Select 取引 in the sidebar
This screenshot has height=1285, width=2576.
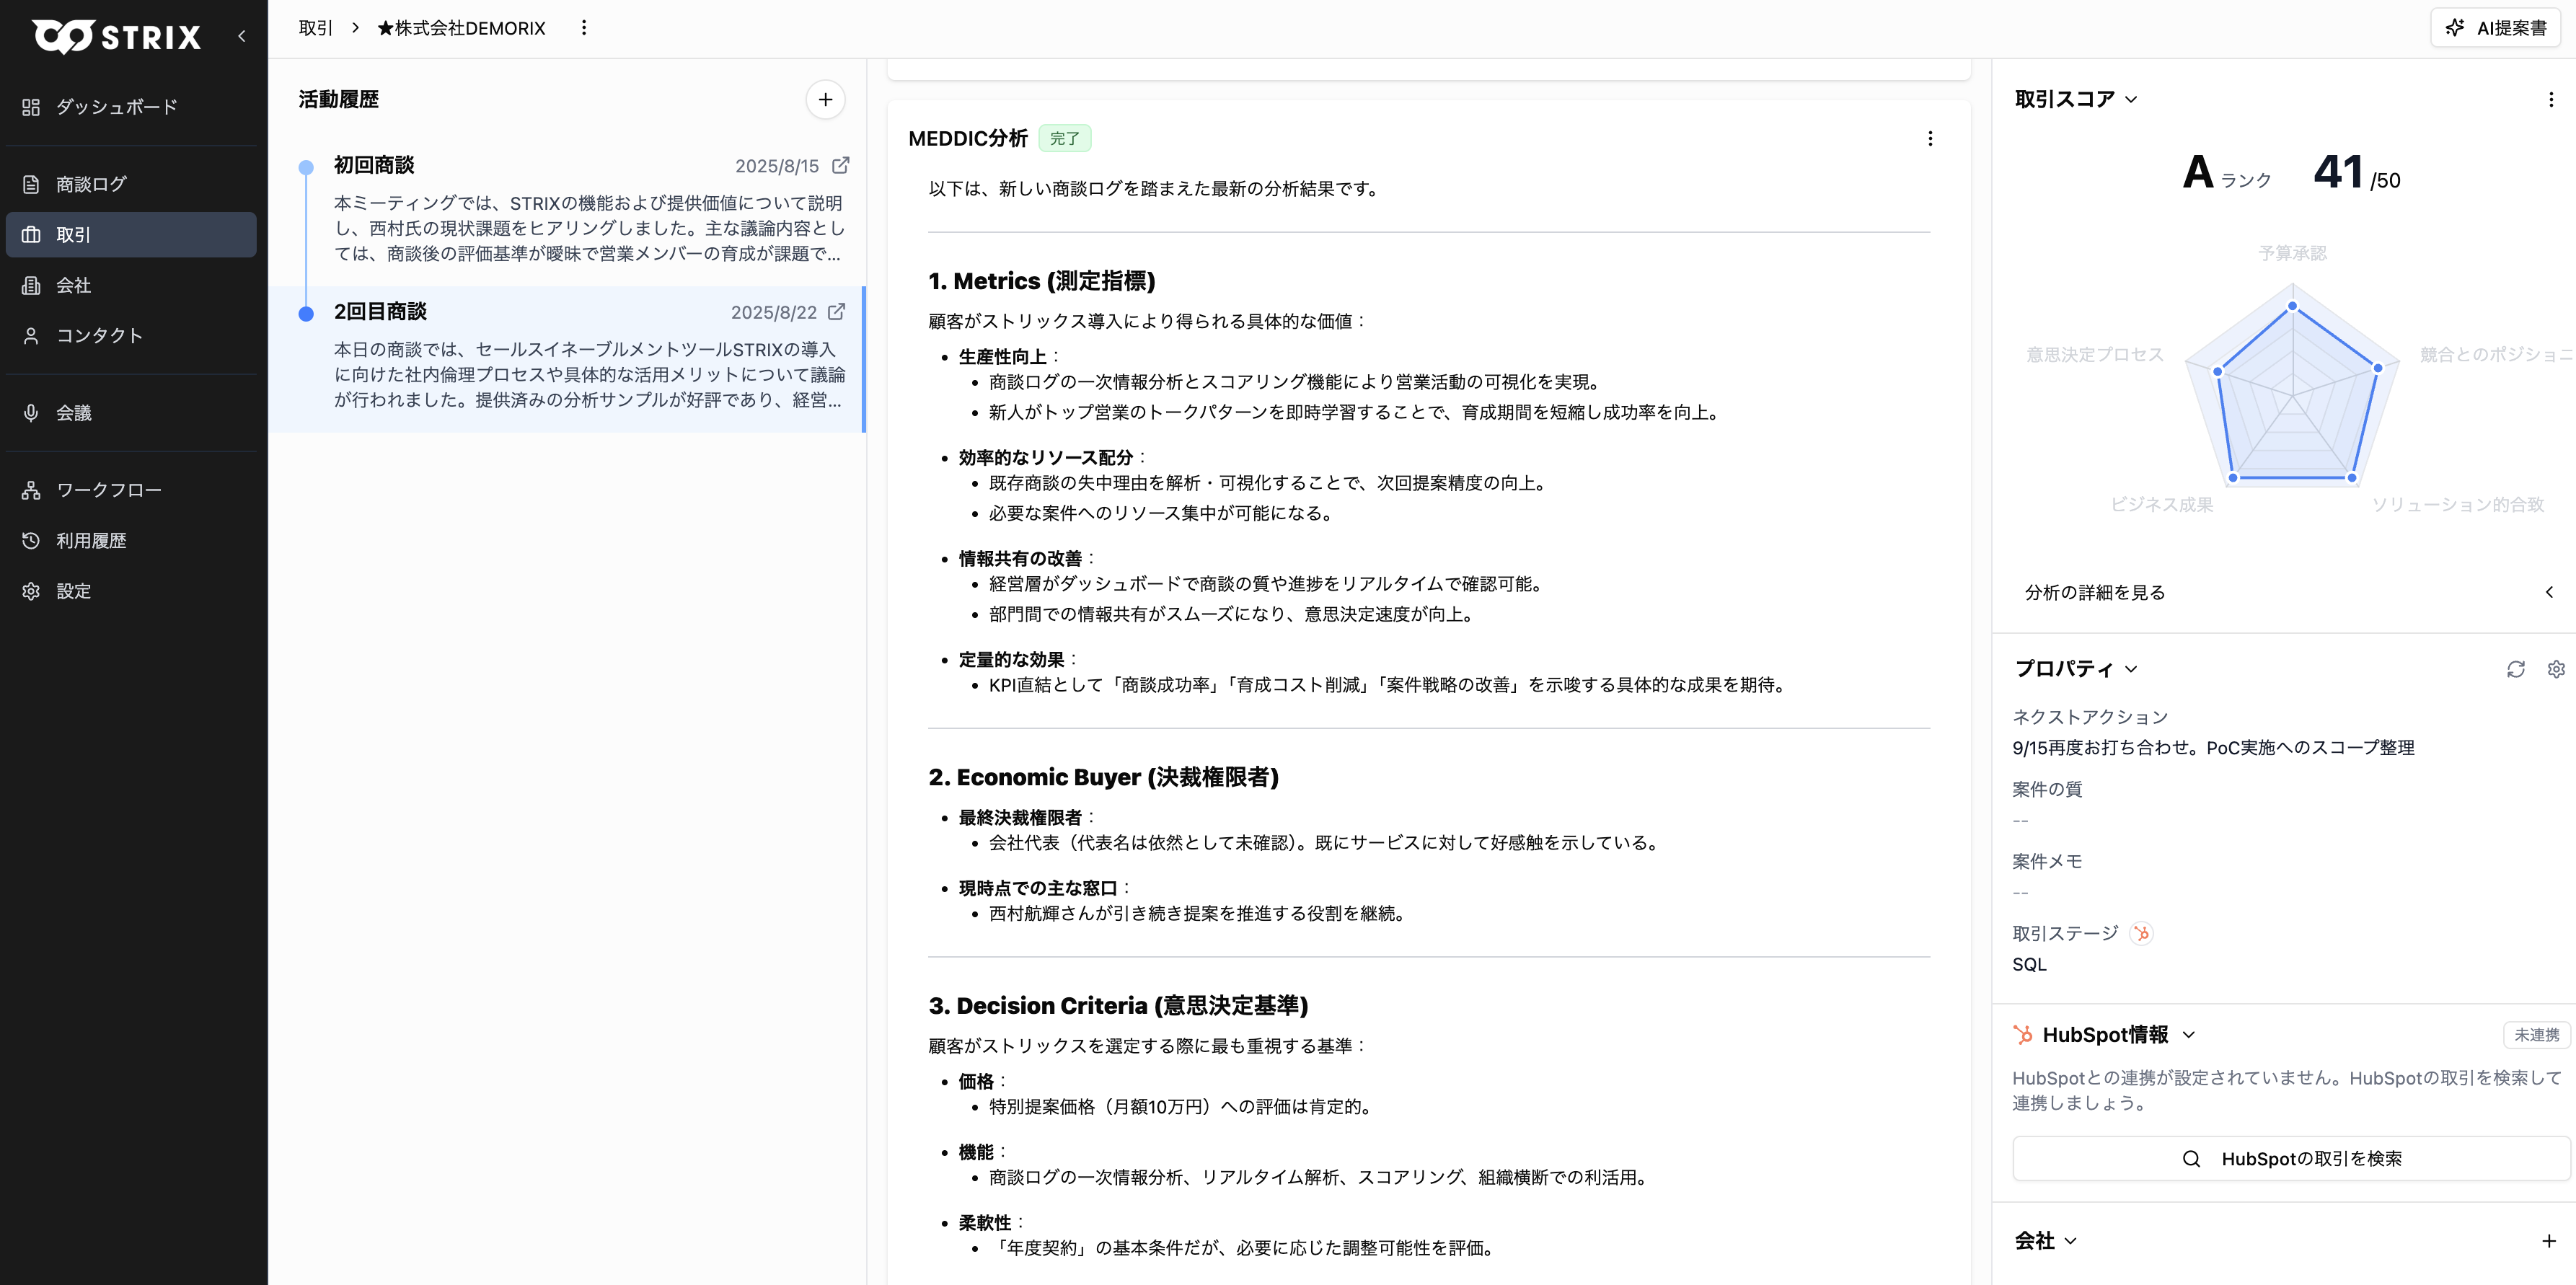click(131, 235)
